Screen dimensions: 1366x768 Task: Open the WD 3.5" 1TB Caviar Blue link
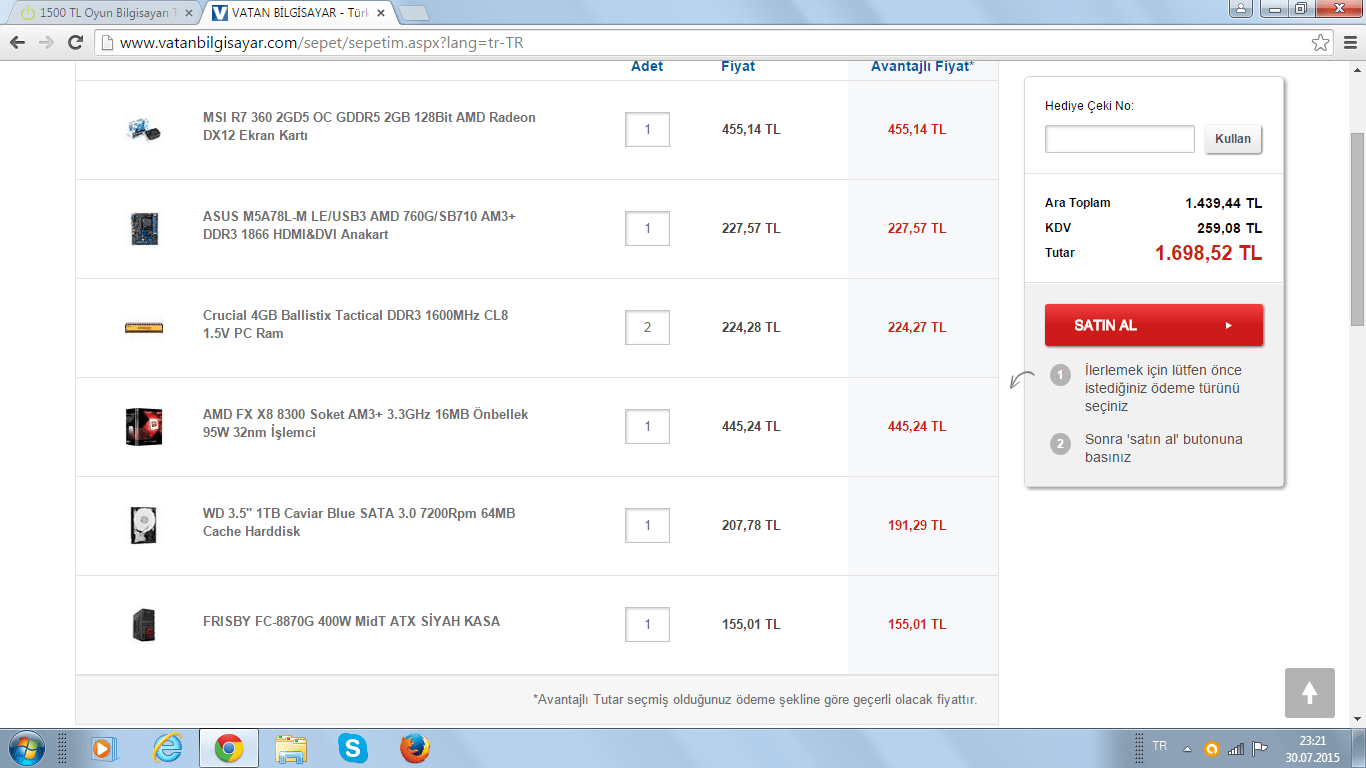click(x=359, y=522)
